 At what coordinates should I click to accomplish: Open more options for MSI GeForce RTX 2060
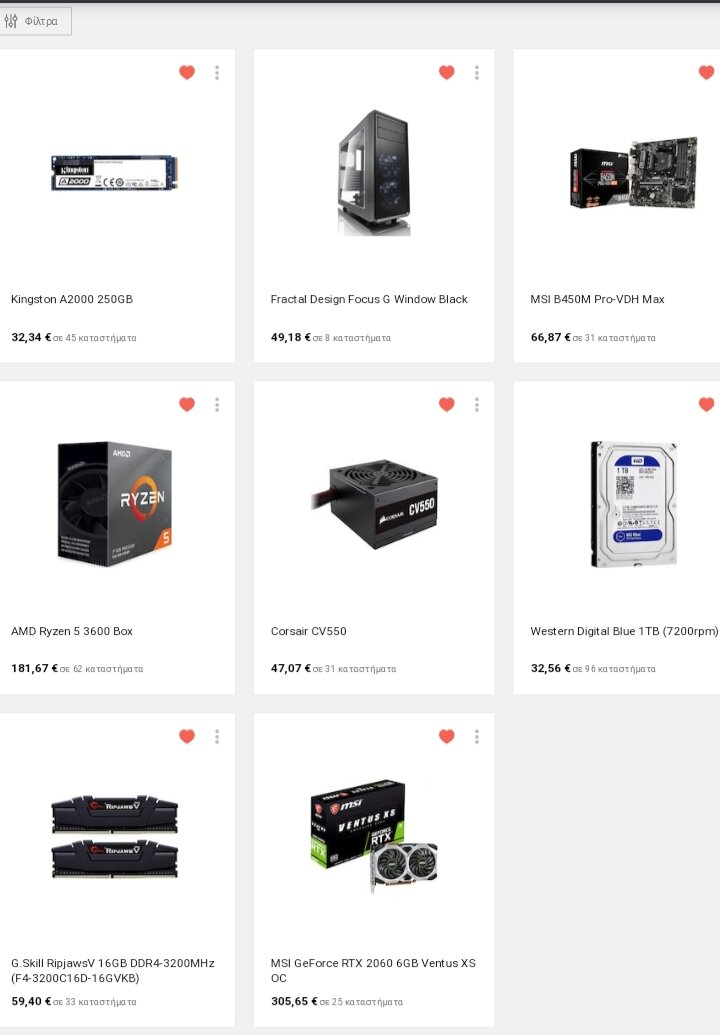477,737
